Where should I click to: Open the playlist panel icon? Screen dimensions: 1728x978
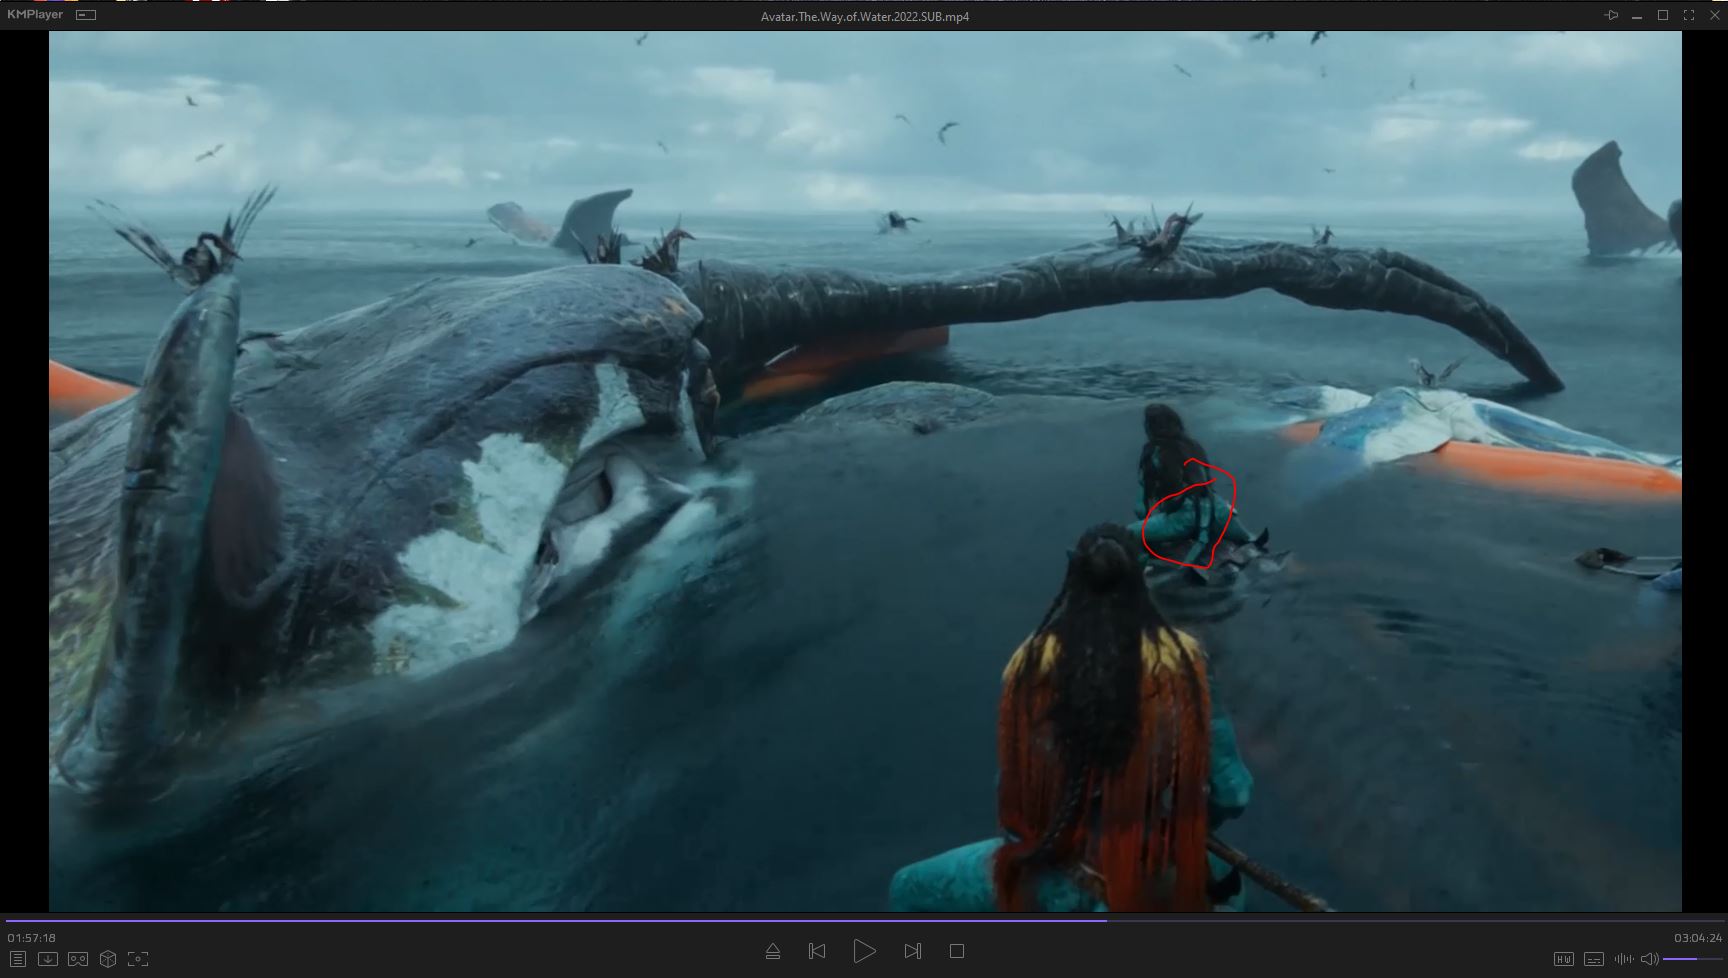[17, 959]
